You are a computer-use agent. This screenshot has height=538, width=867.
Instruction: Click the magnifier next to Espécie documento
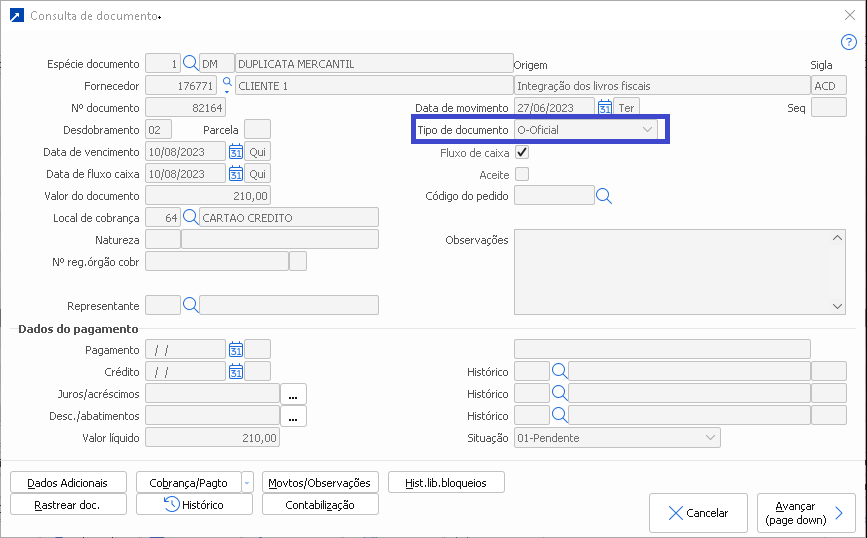pyautogui.click(x=190, y=64)
